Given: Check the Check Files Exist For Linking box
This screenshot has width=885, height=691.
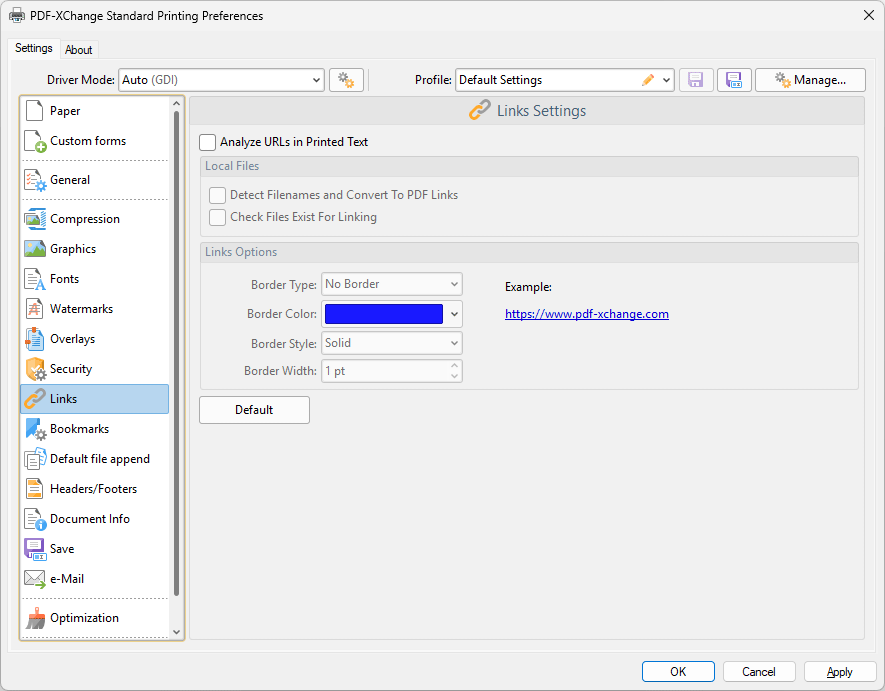Looking at the screenshot, I should pos(217,217).
